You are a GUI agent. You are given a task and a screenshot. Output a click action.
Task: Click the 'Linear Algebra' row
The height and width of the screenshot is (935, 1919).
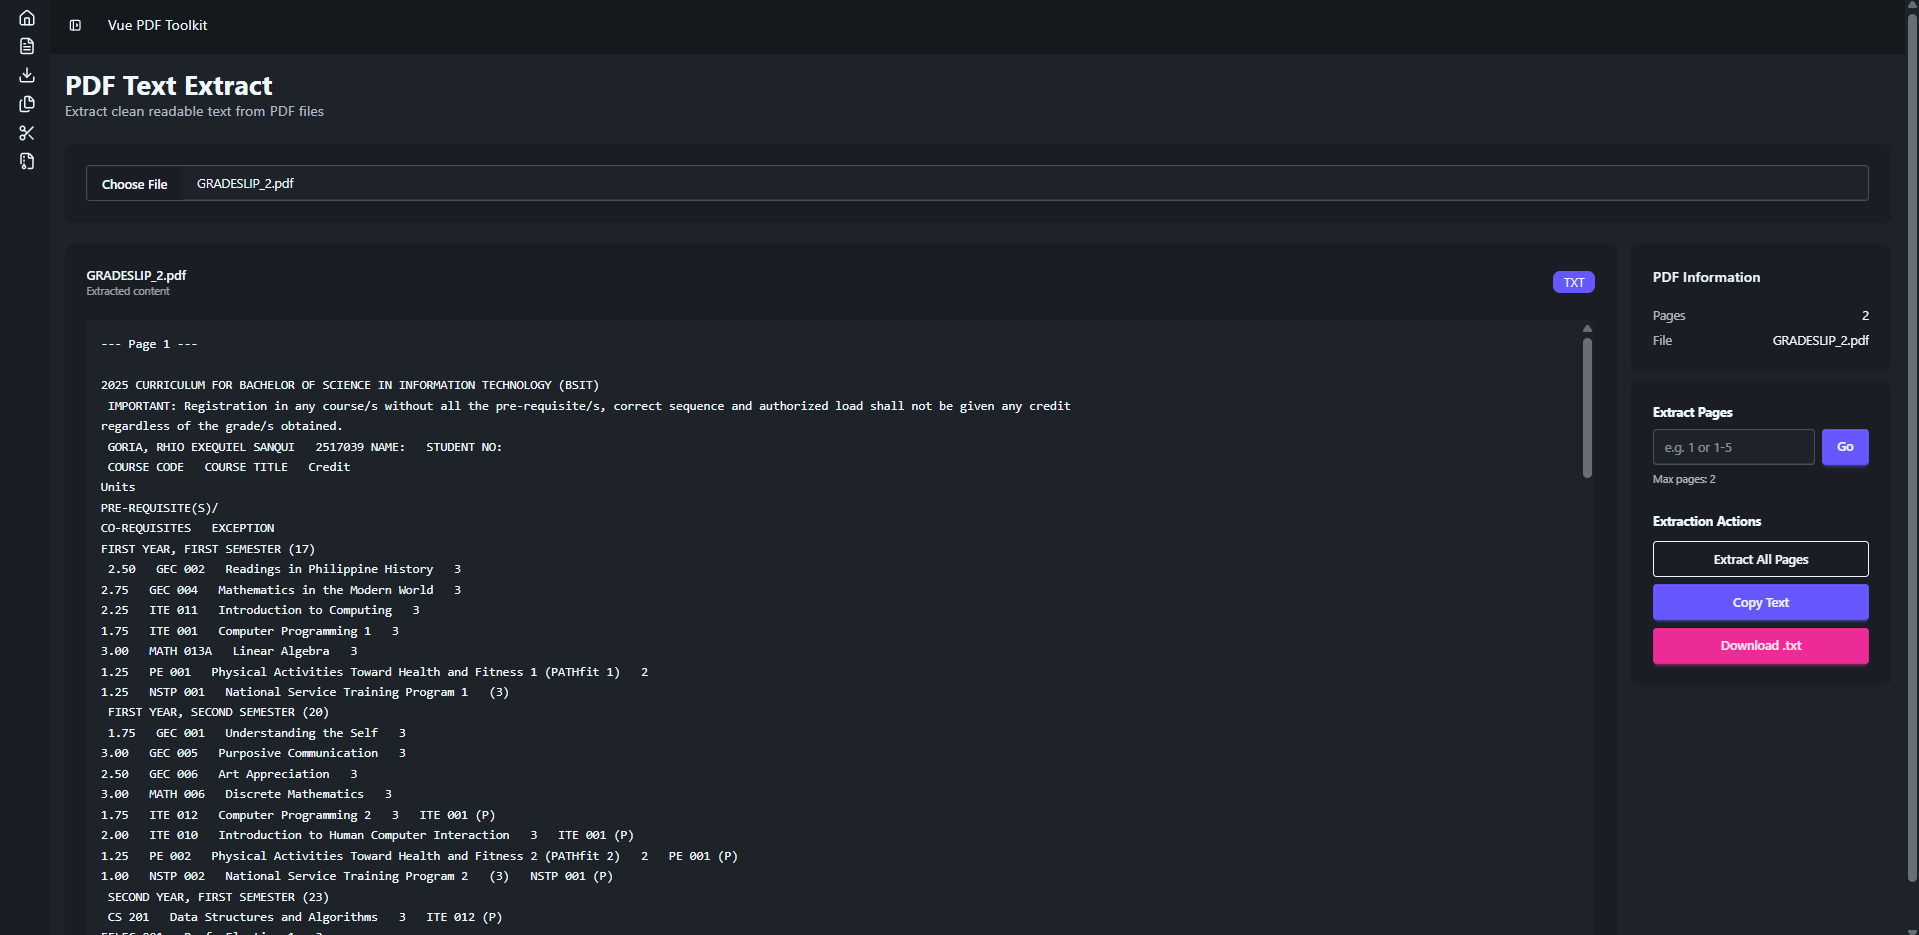(x=229, y=651)
